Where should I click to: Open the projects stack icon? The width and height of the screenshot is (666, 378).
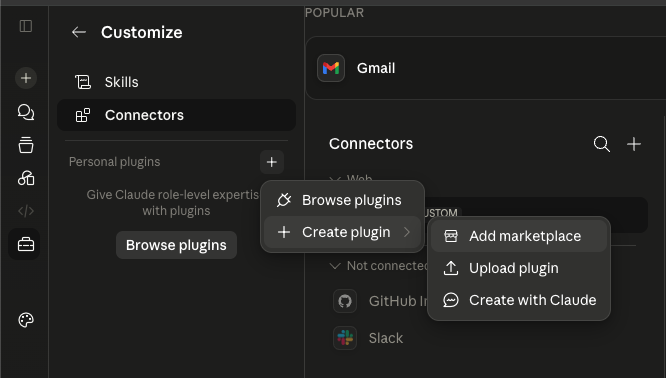26,145
